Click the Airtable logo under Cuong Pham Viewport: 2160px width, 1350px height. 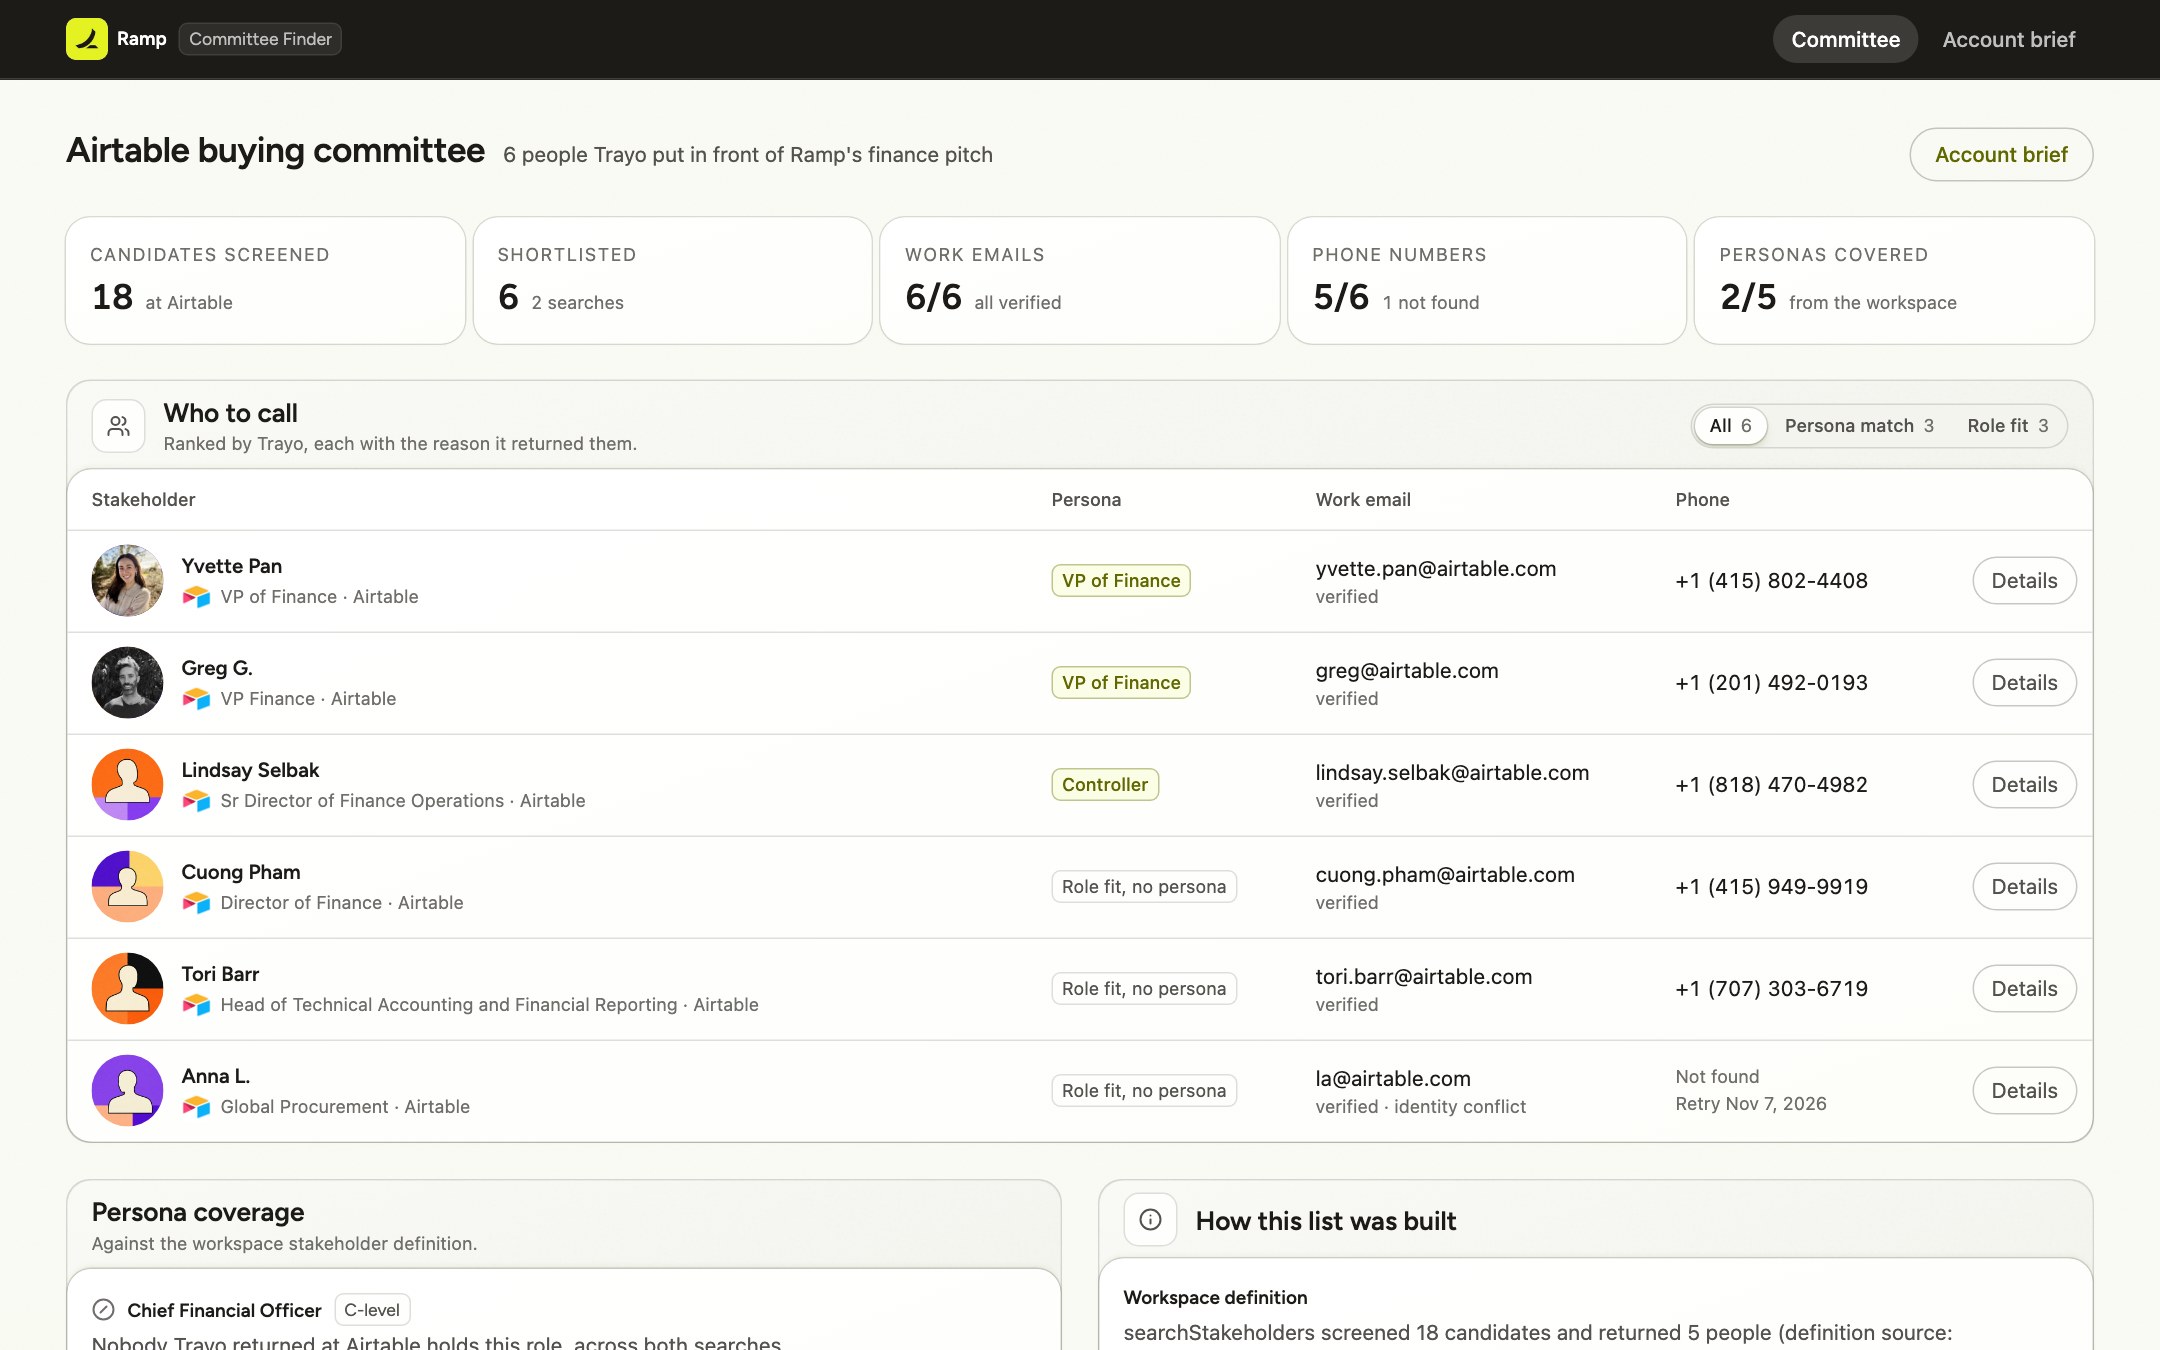point(196,903)
